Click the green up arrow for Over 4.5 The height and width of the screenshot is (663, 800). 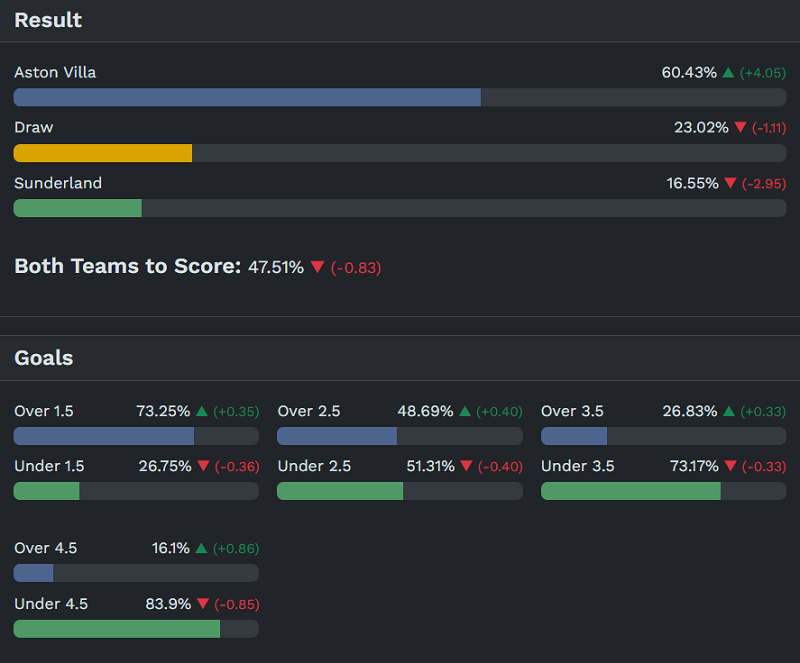point(201,548)
